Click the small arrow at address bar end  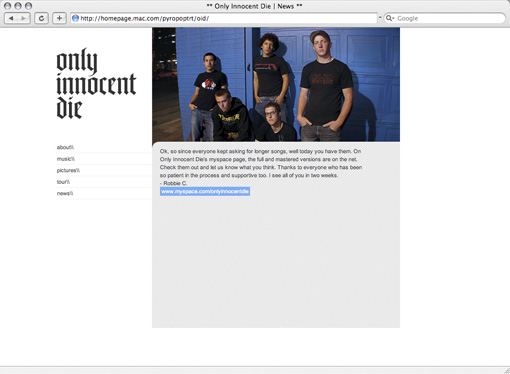pos(380,17)
